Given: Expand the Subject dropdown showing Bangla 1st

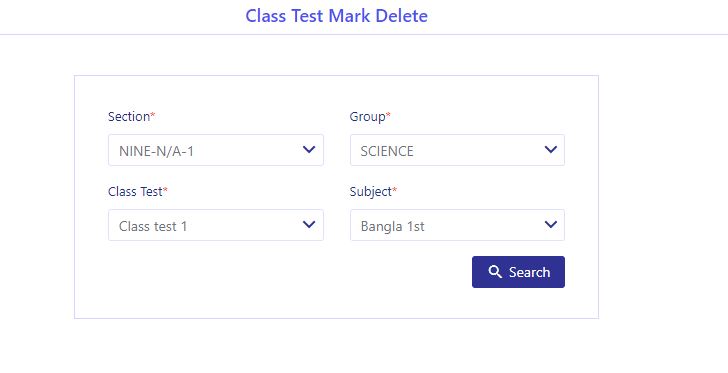Looking at the screenshot, I should [457, 225].
